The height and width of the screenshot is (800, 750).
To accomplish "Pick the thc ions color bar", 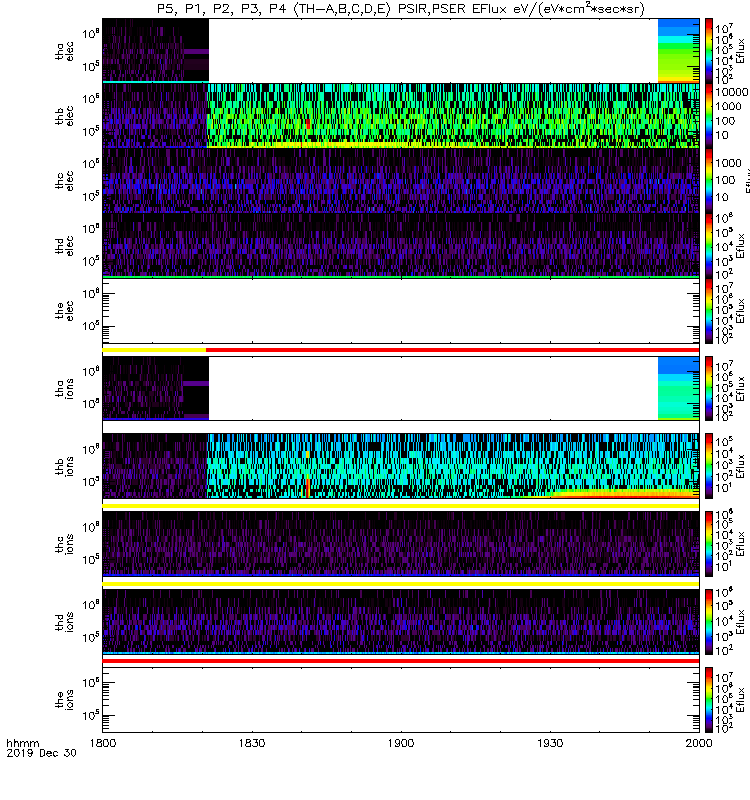I will [x=709, y=544].
